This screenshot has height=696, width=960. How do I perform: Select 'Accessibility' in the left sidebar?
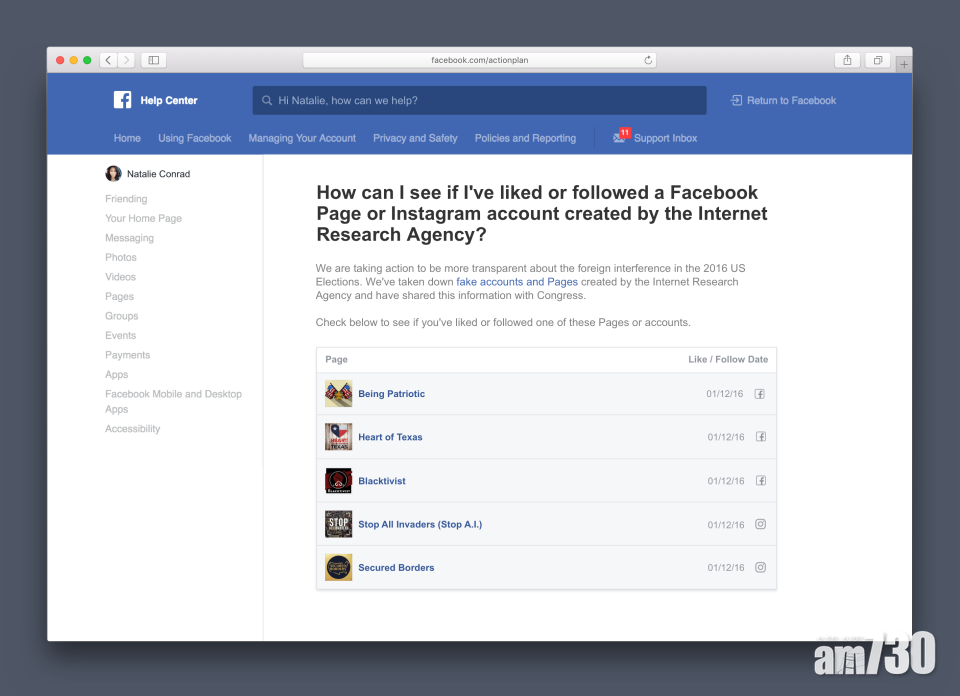pos(132,428)
